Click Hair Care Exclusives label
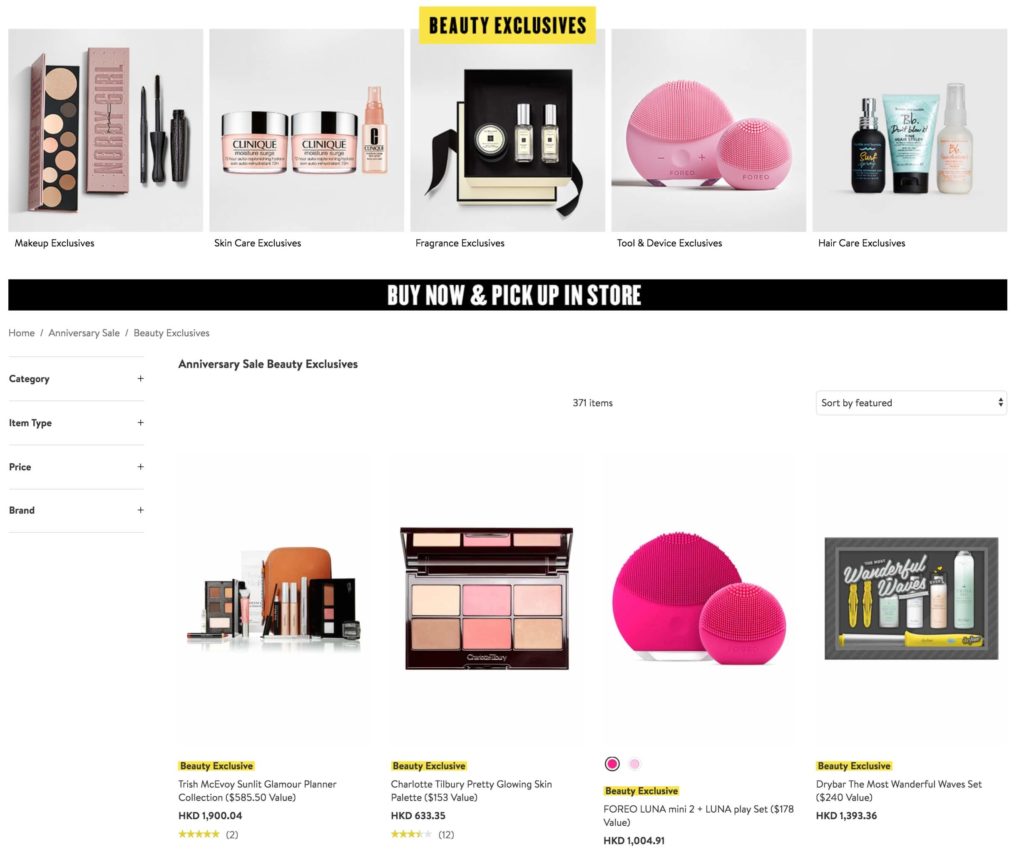The image size is (1024, 855). click(x=861, y=243)
